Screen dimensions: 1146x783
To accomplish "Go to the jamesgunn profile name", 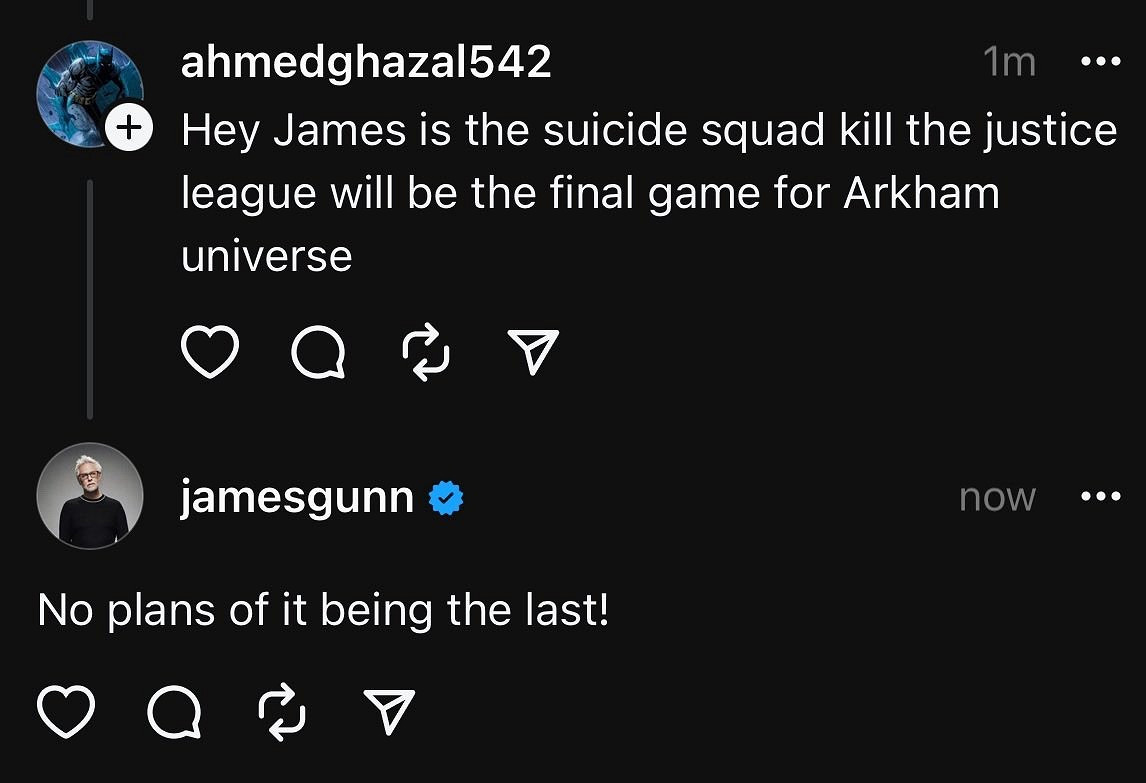I will coord(297,497).
